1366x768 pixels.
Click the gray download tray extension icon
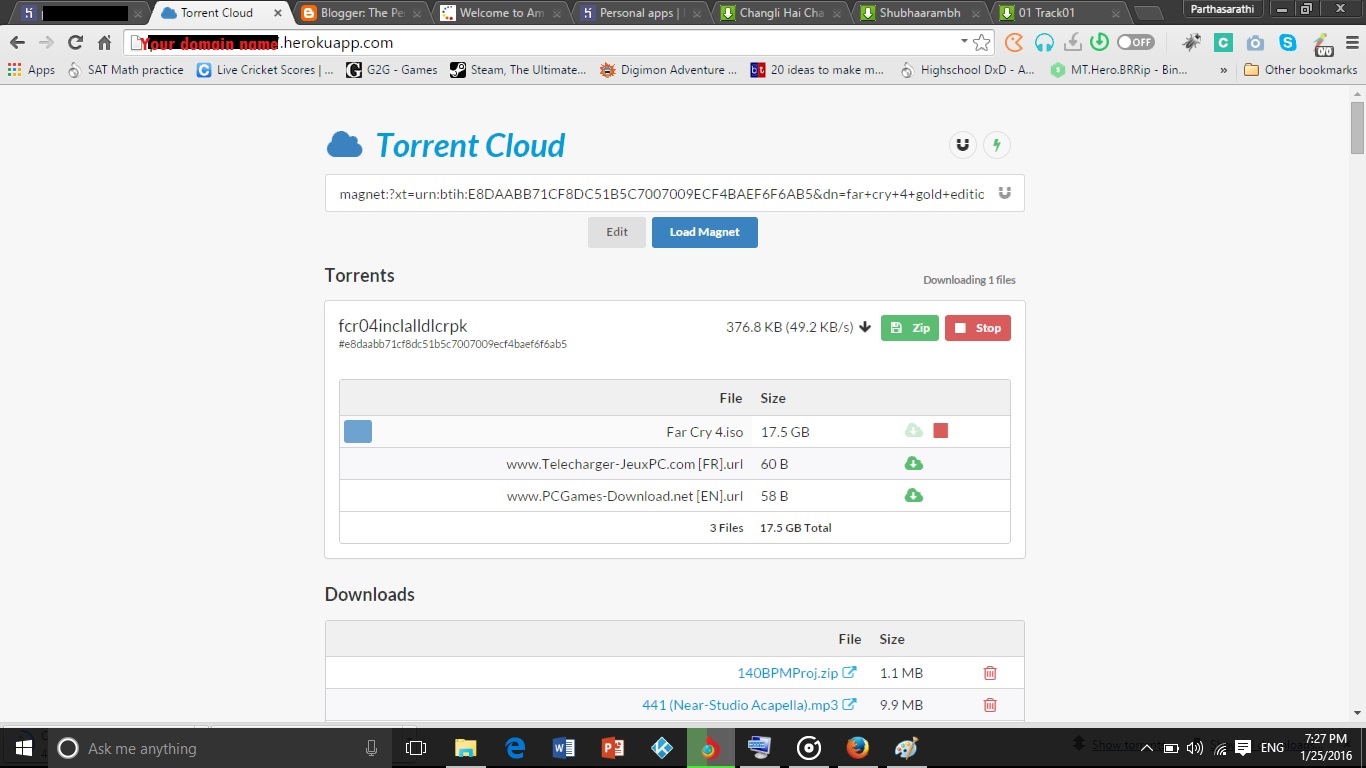[1072, 42]
